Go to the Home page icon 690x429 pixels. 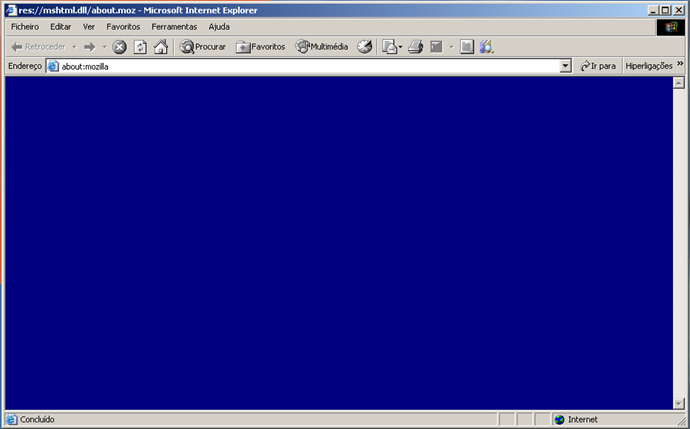(160, 47)
